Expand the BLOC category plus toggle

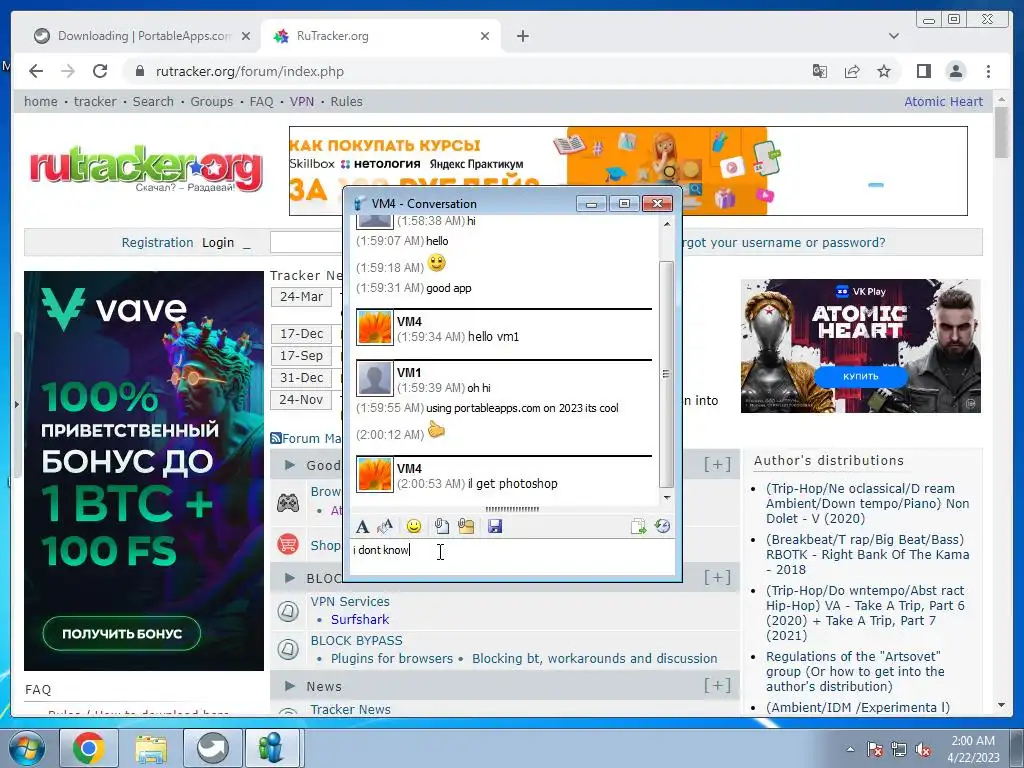[717, 577]
